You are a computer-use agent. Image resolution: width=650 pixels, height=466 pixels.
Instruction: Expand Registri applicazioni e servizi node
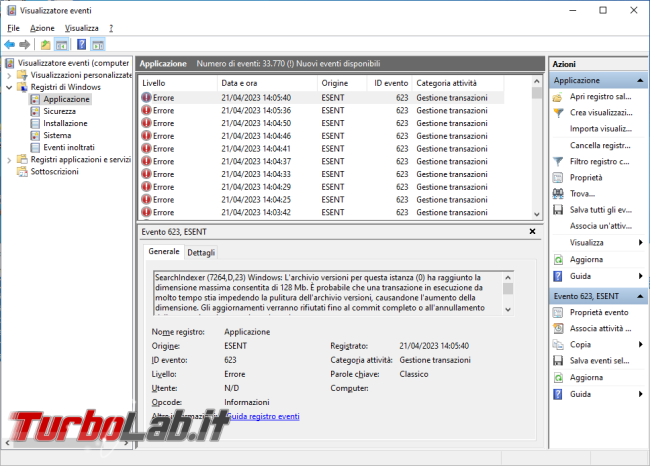pyautogui.click(x=9, y=160)
